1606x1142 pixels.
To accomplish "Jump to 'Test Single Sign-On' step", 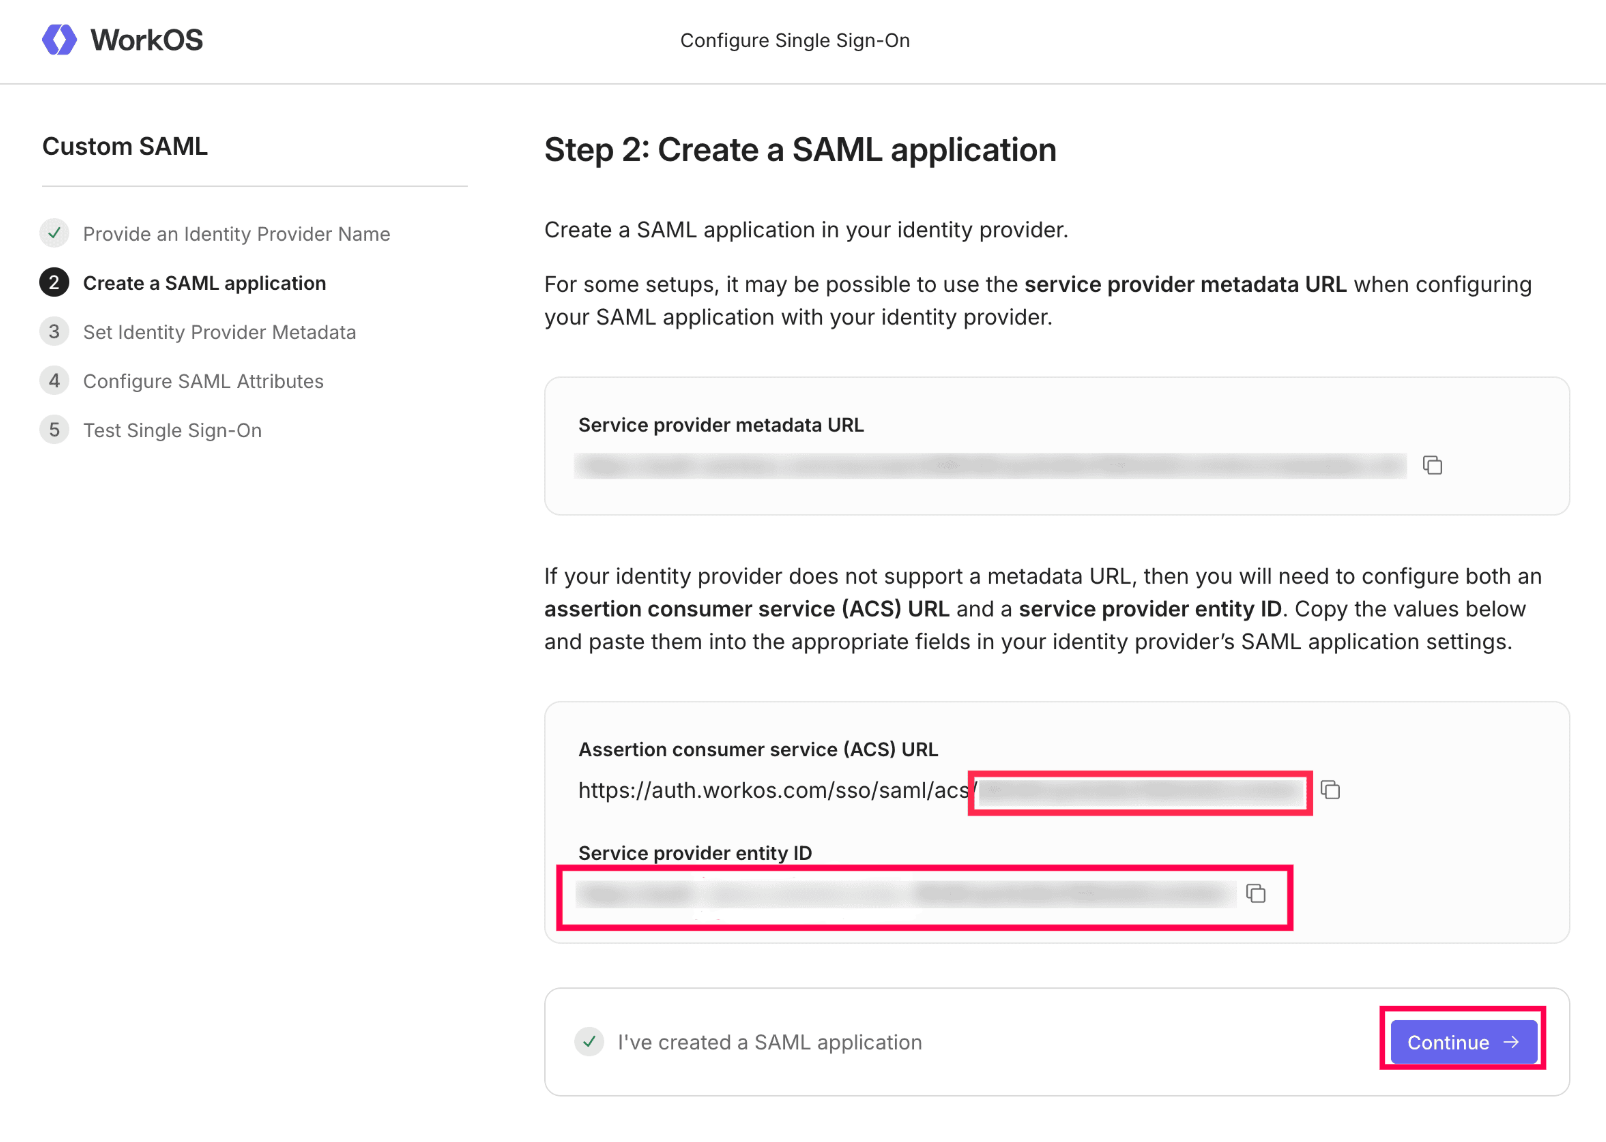I will click(x=172, y=430).
